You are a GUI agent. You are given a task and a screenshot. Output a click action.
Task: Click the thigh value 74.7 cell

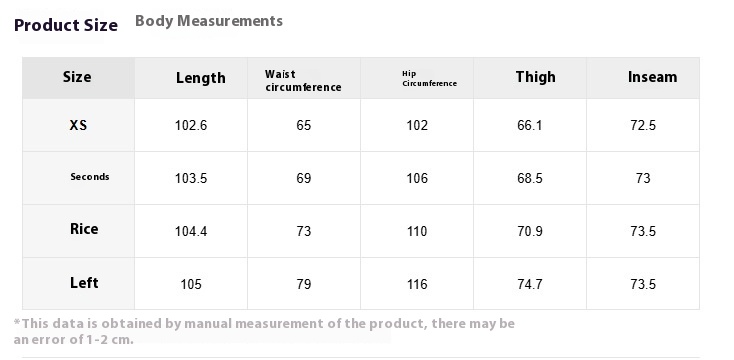[530, 284]
